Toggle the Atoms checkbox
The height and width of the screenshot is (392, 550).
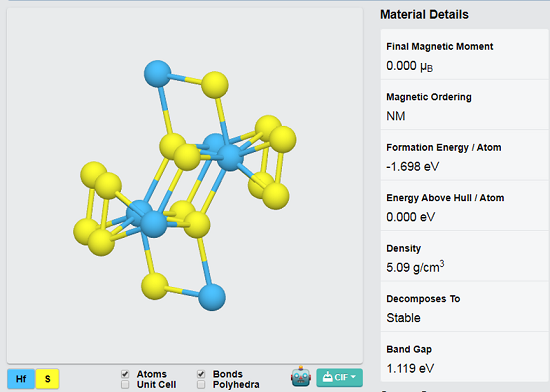125,374
